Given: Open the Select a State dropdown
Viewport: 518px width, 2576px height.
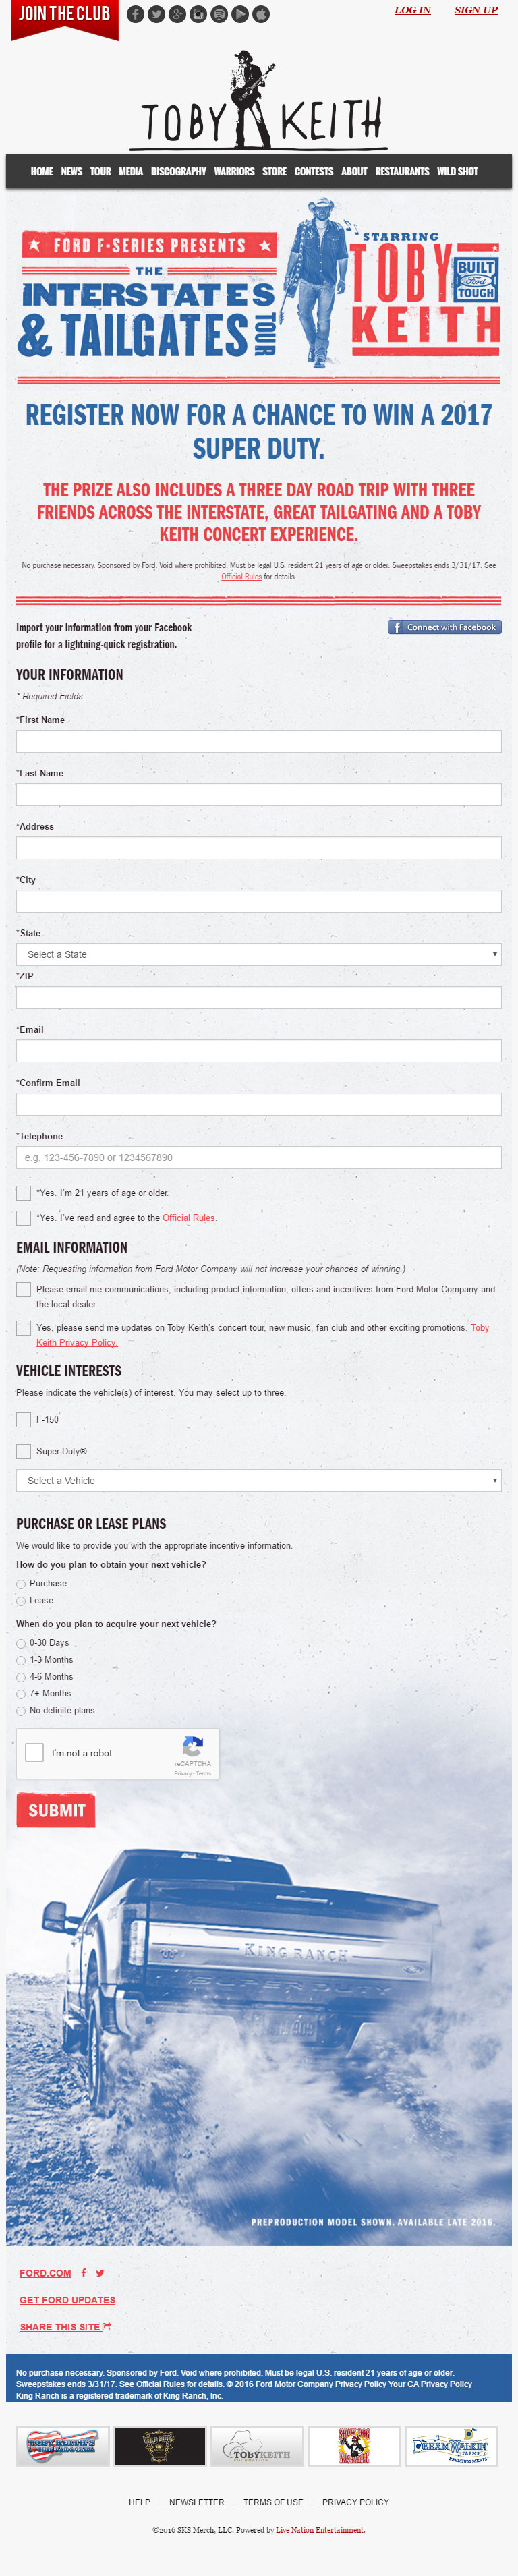Looking at the screenshot, I should [x=258, y=954].
